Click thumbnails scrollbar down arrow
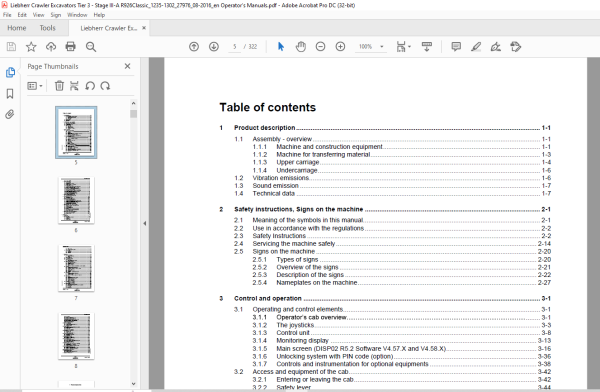This screenshot has width=600, height=392. [x=133, y=384]
